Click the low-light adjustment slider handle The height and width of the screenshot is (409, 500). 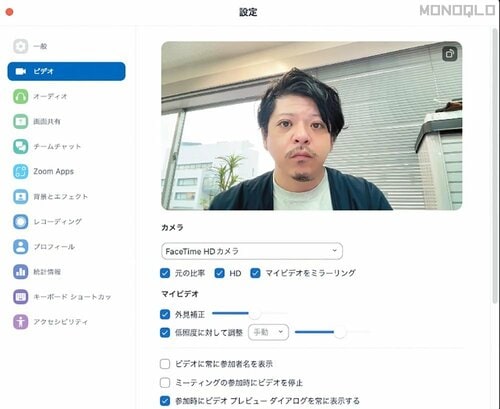340,332
